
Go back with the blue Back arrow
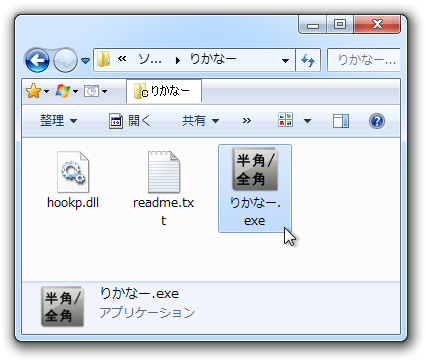(37, 60)
